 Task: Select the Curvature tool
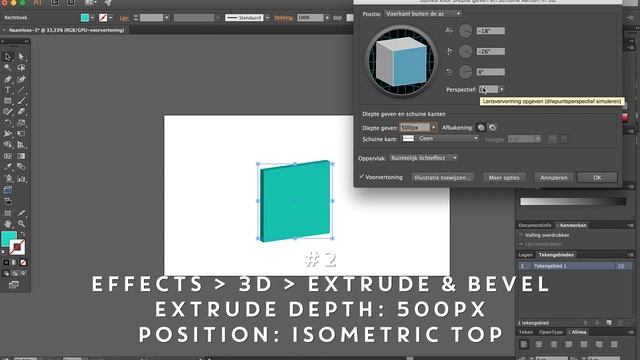pyautogui.click(x=21, y=79)
